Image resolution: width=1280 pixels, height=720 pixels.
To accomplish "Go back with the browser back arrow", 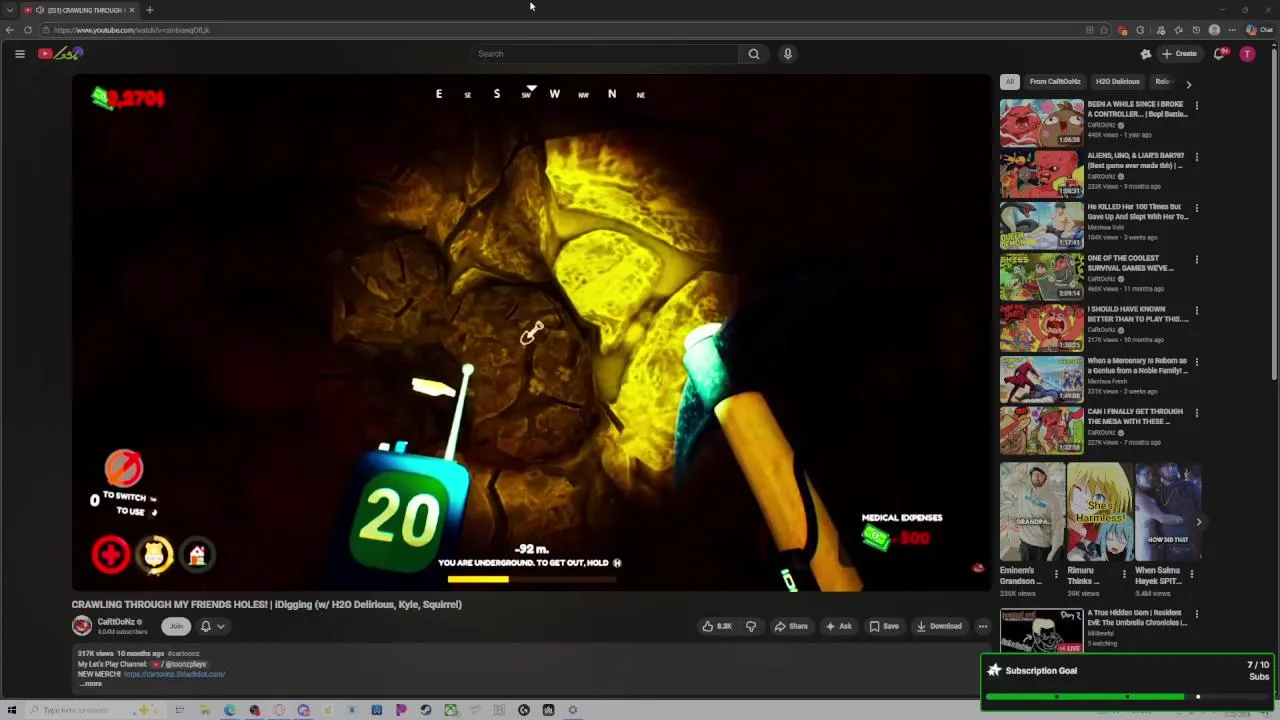I will (10, 30).
